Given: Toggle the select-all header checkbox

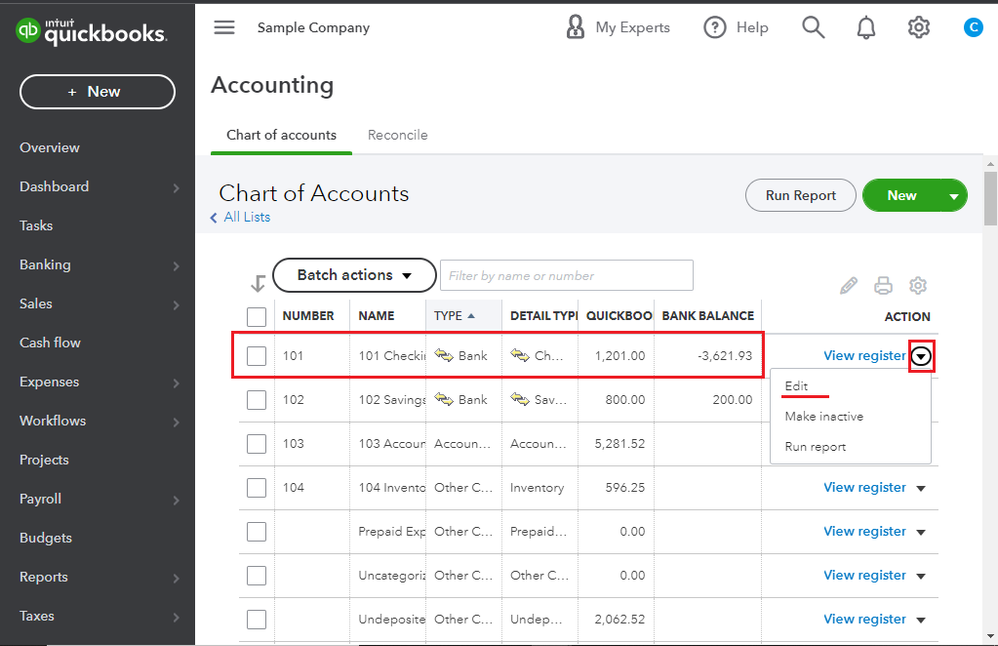Looking at the screenshot, I should coord(257,317).
